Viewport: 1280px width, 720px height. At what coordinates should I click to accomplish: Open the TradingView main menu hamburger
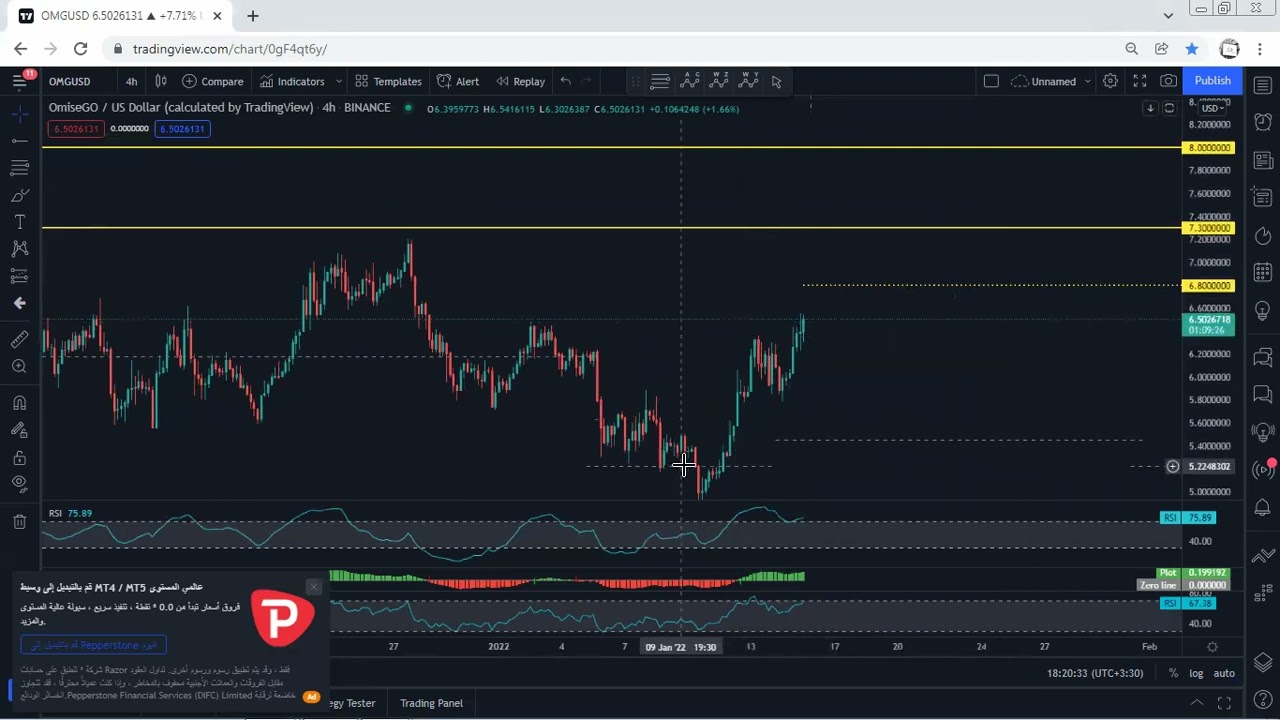(19, 81)
